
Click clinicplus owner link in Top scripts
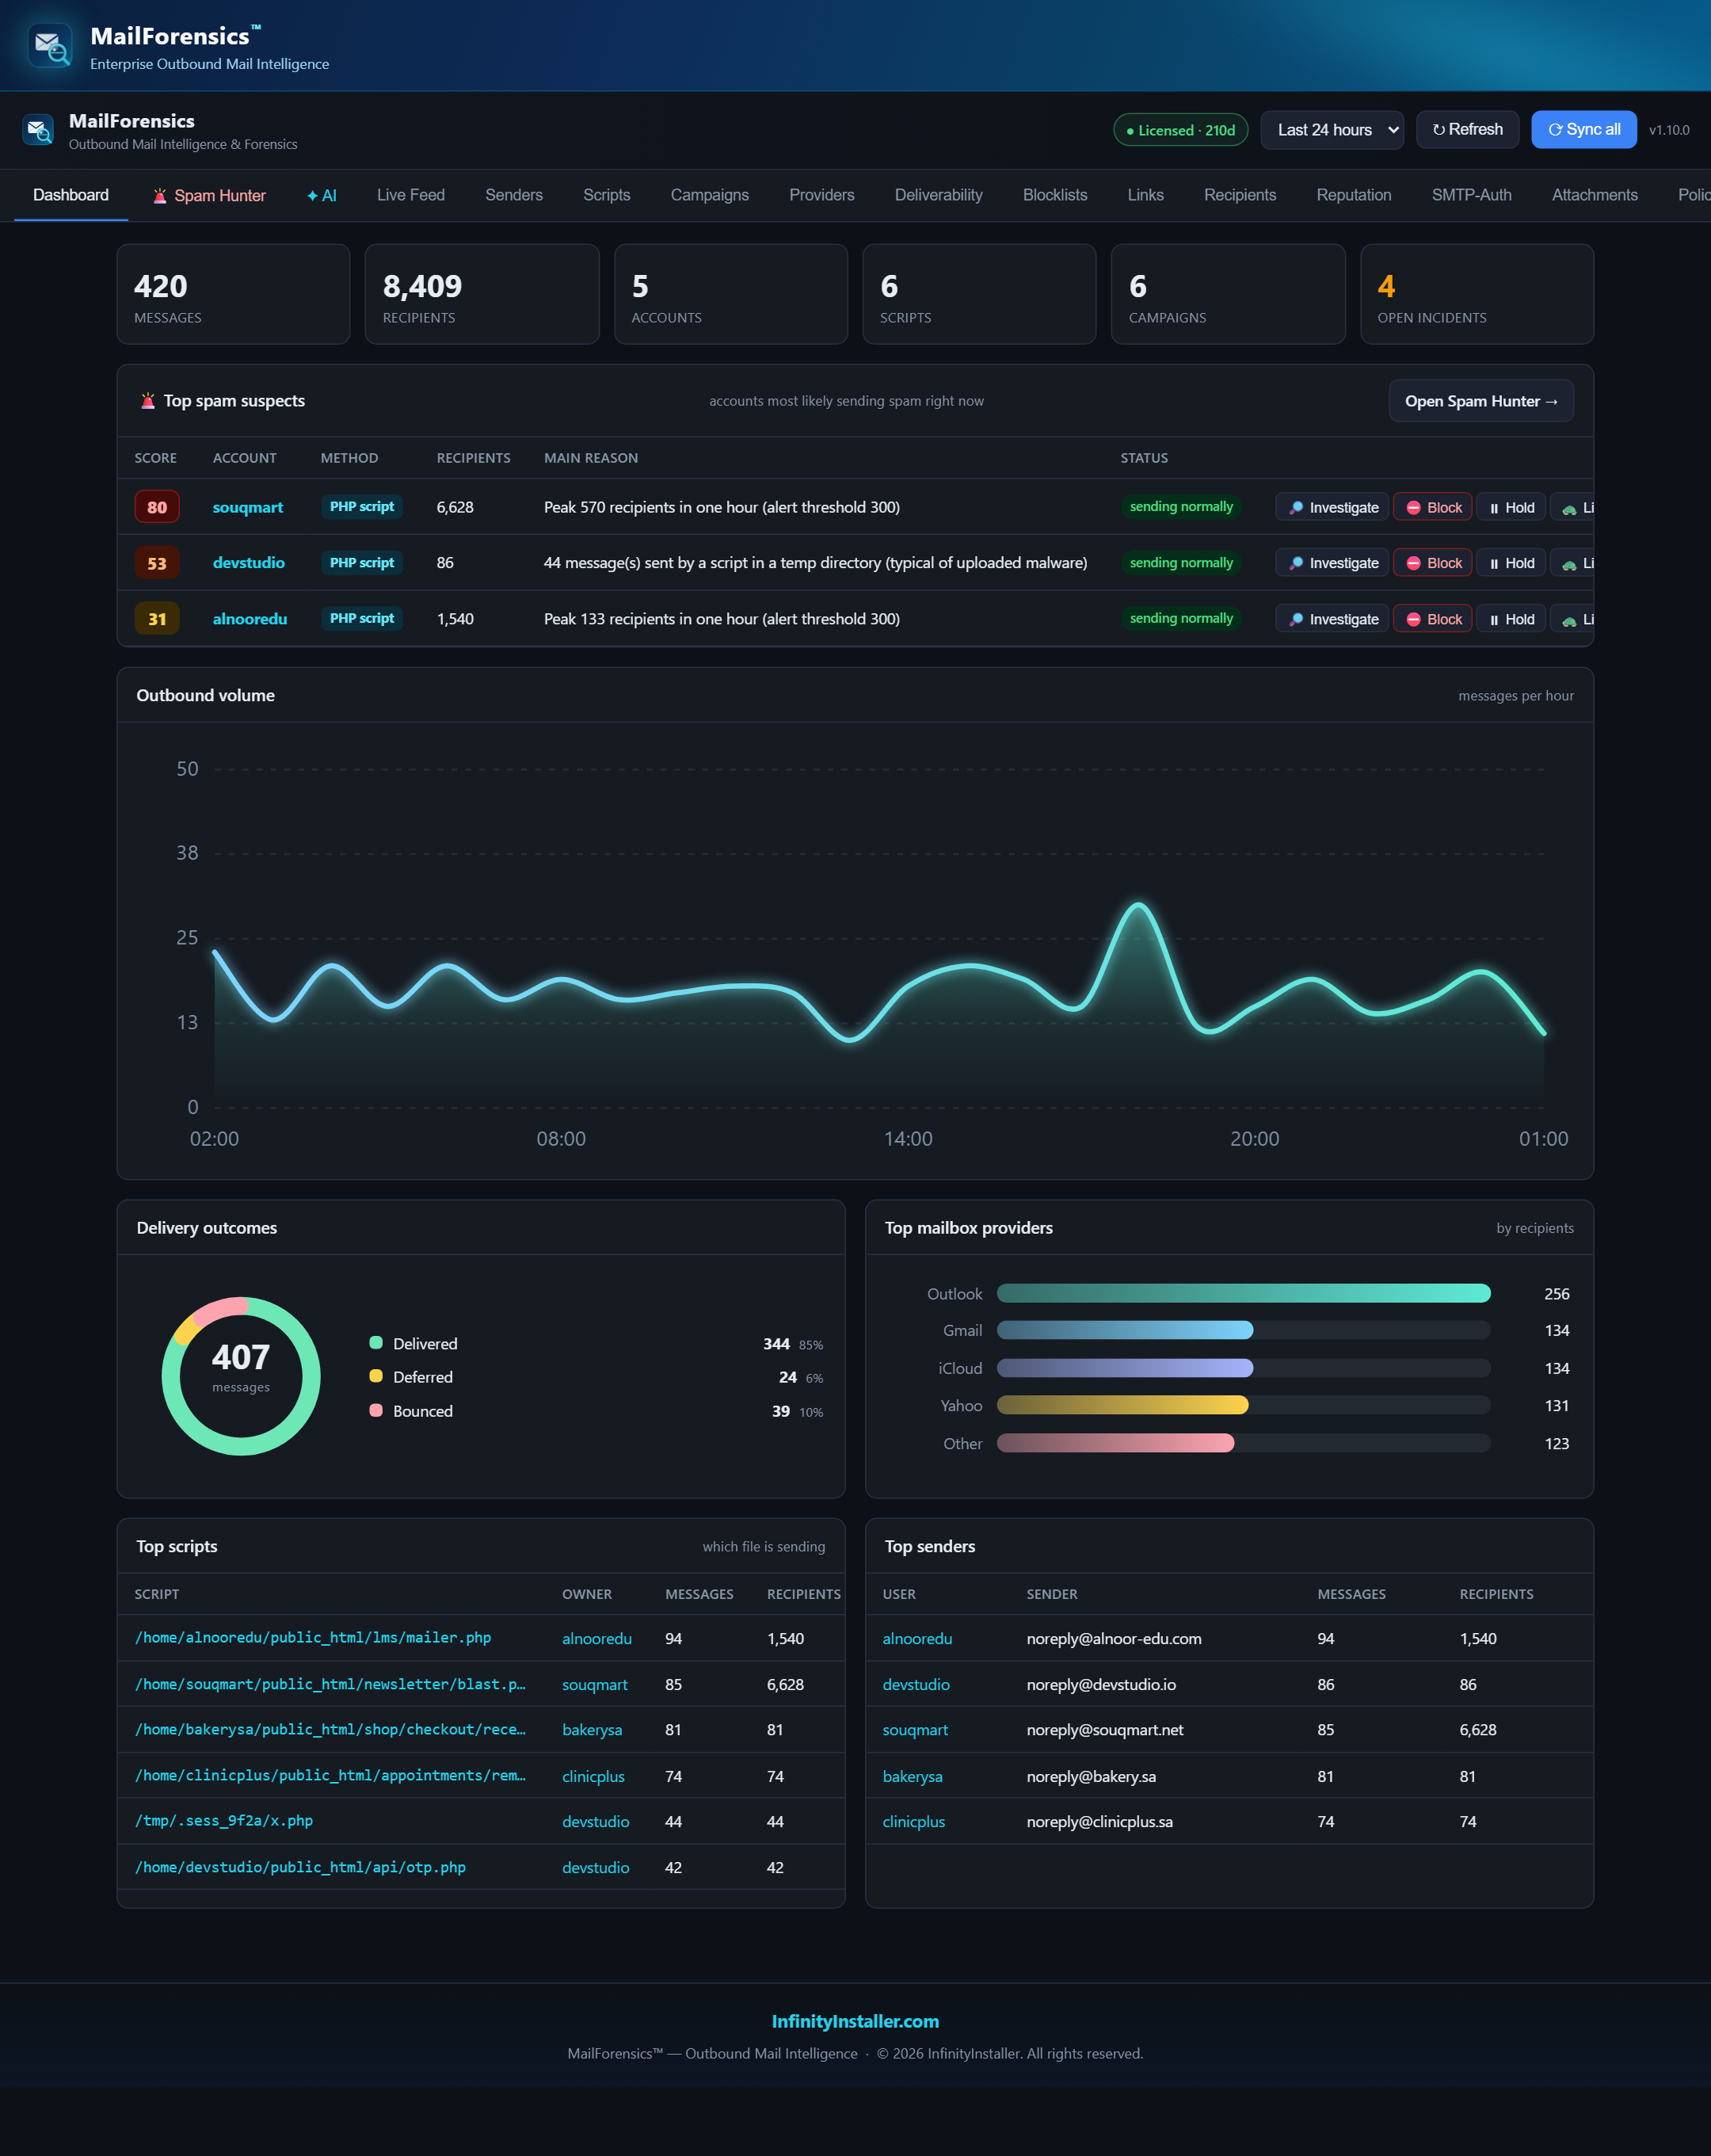point(593,1777)
